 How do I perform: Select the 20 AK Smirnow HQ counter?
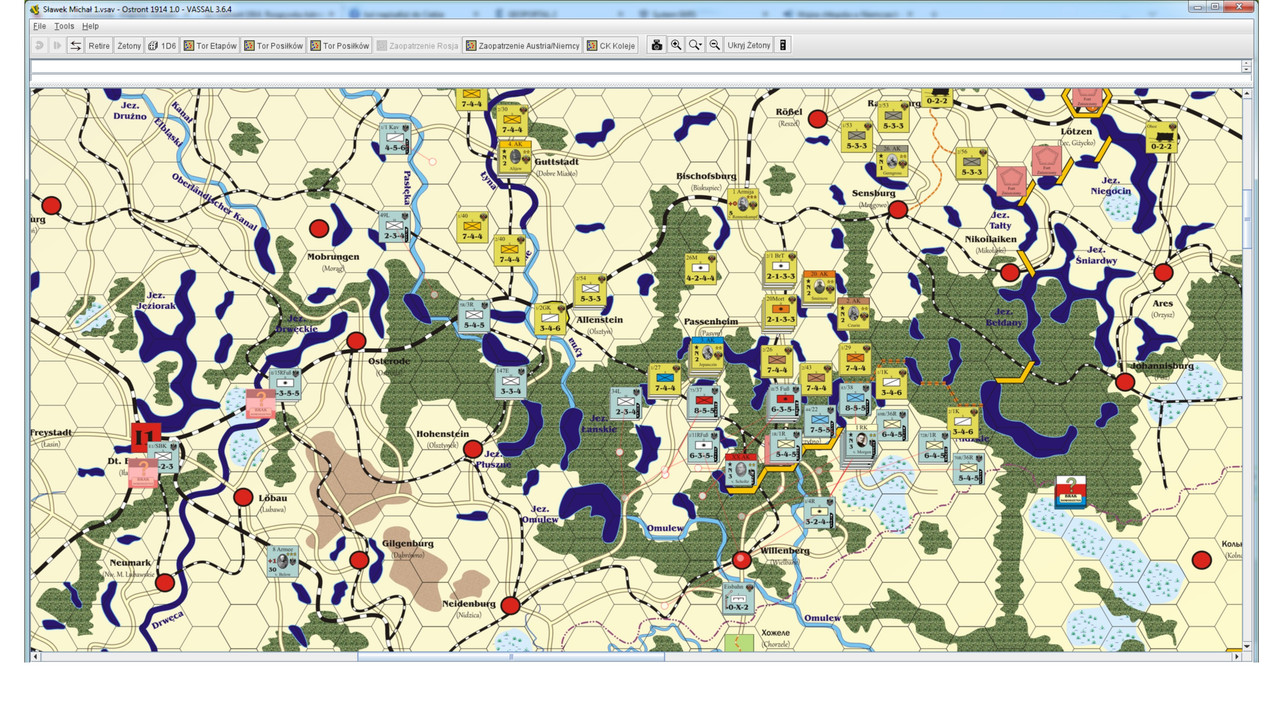pyautogui.click(x=818, y=287)
